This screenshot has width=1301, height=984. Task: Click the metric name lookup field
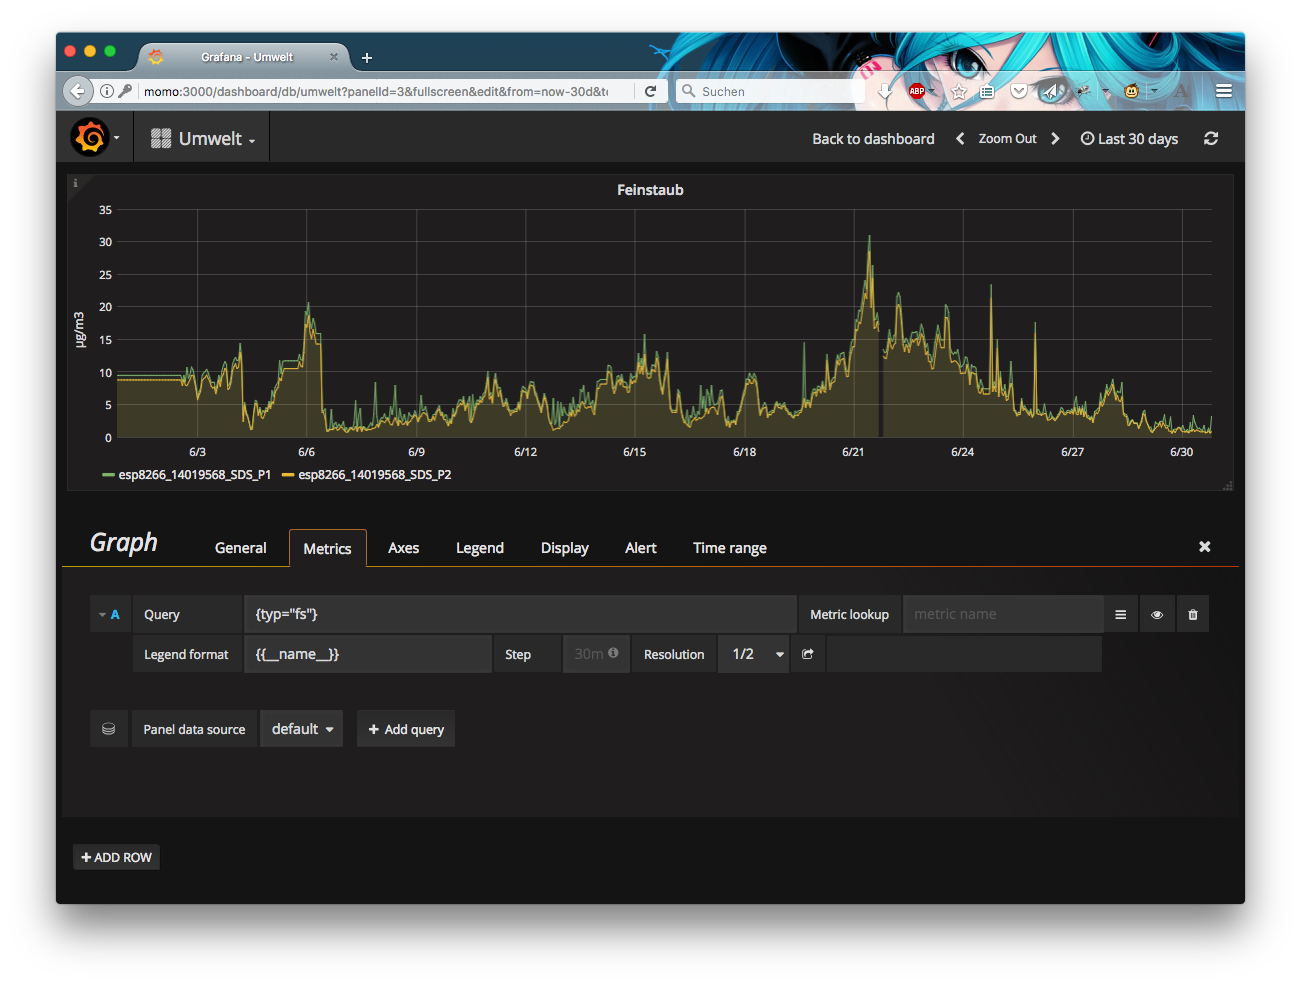click(1002, 614)
